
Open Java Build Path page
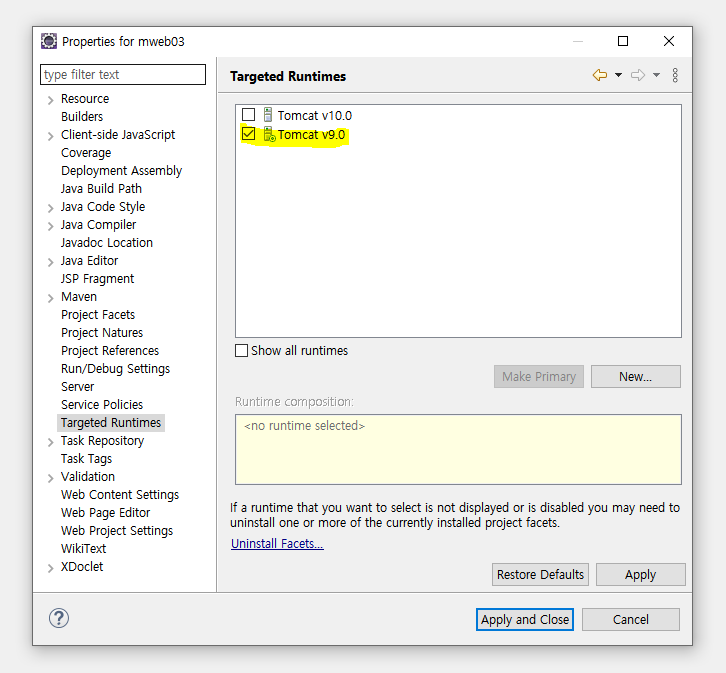click(101, 189)
